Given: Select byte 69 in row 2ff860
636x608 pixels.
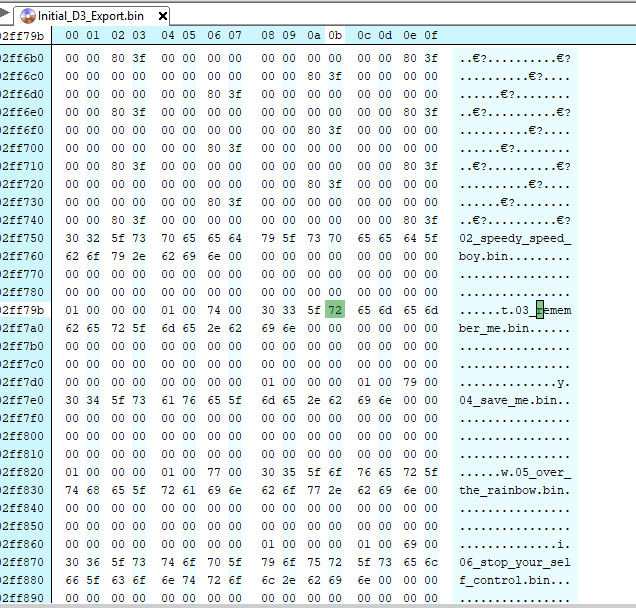Looking at the screenshot, I should coord(410,544).
